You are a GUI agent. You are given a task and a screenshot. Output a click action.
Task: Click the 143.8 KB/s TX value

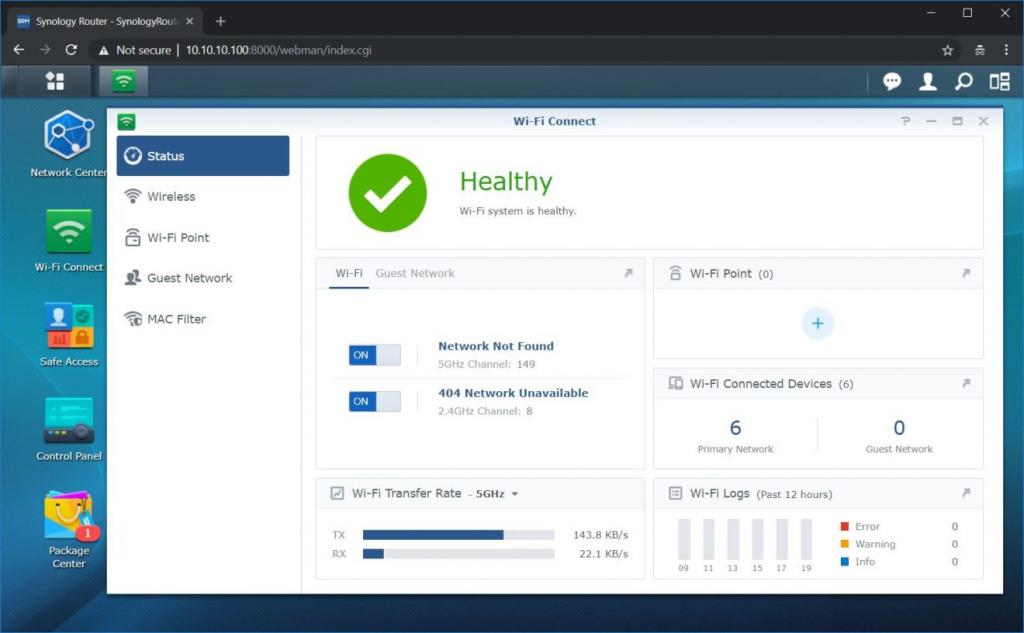(x=600, y=535)
